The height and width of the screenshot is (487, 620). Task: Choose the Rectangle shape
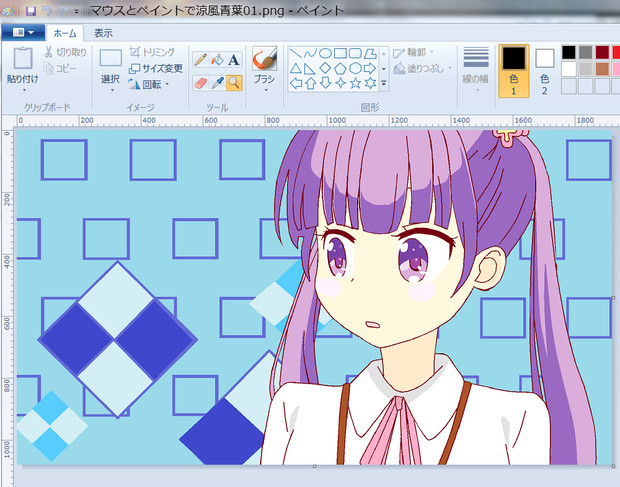[340, 53]
